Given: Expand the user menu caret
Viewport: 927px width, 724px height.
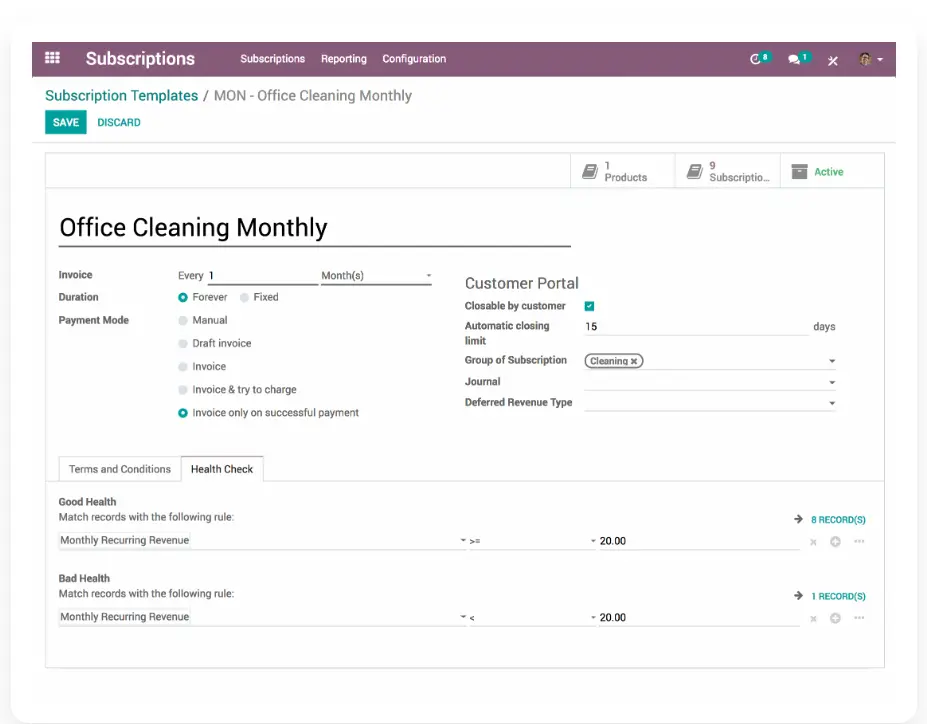Looking at the screenshot, I should (x=880, y=60).
